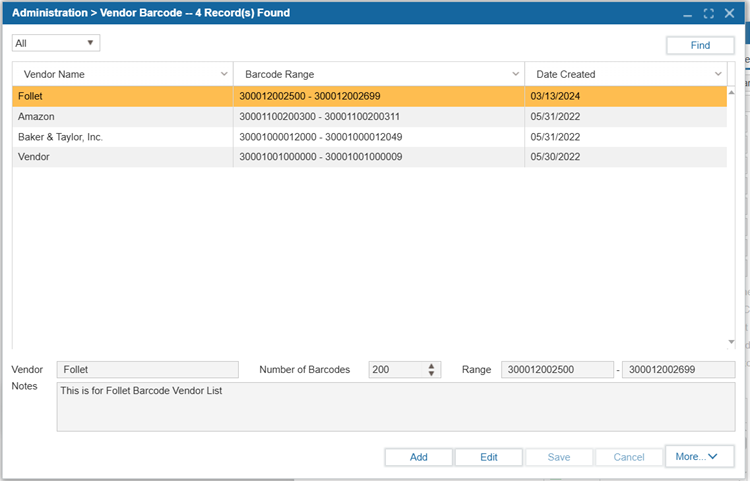Click the Find button
This screenshot has width=750, height=481.
700,45
